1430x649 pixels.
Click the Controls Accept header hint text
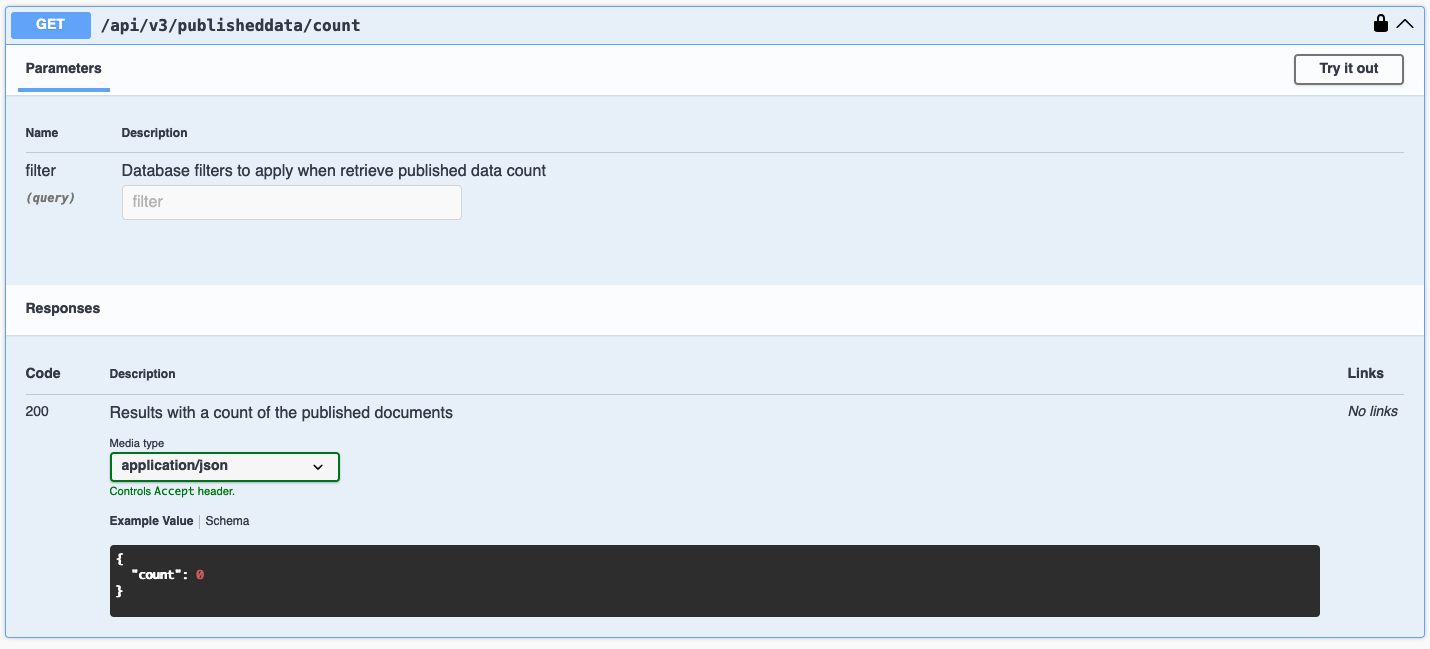click(x=172, y=492)
